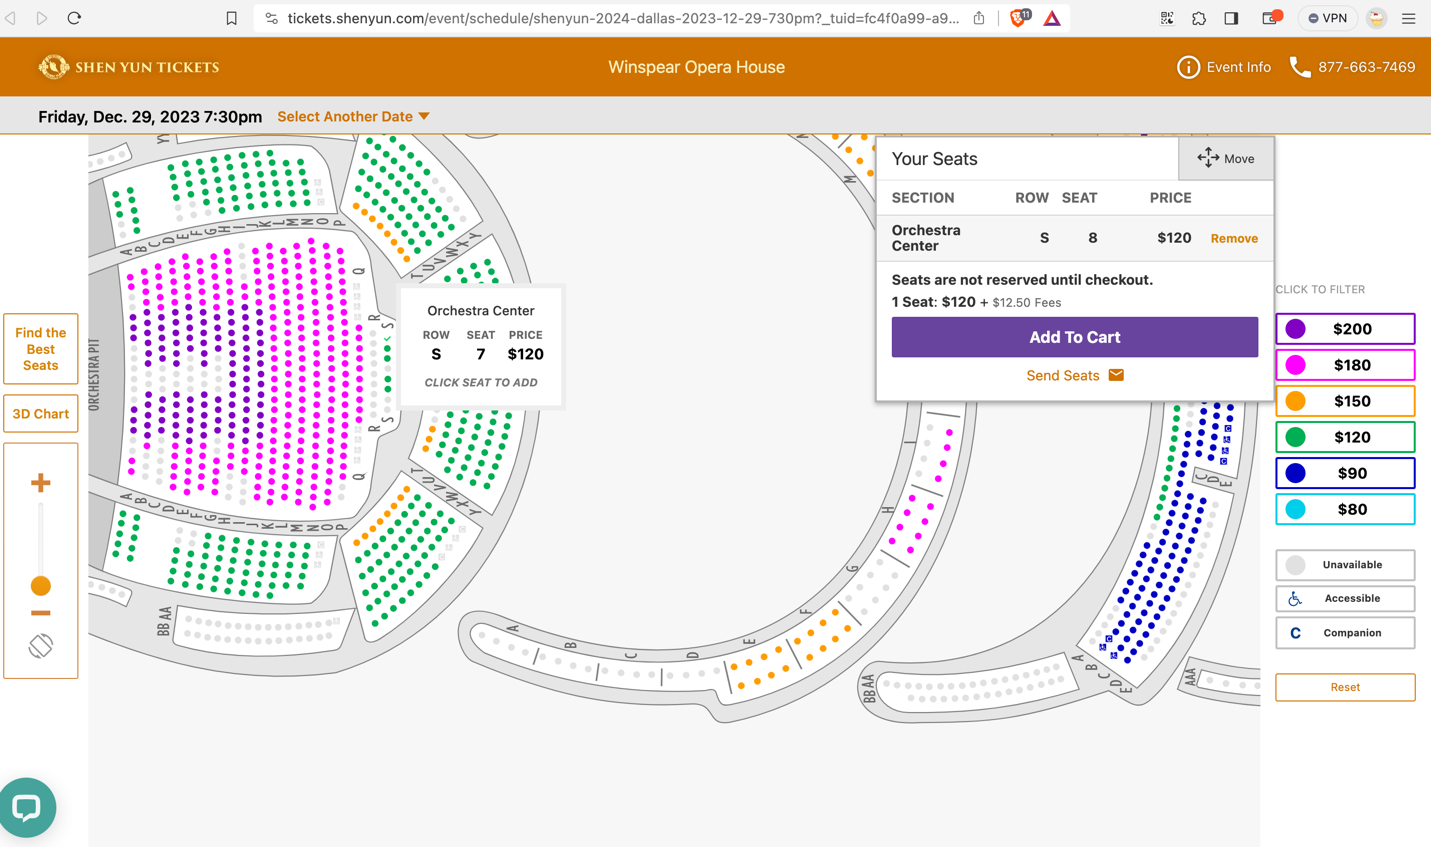Click Find the Best Seats
Image resolution: width=1431 pixels, height=847 pixels.
41,349
